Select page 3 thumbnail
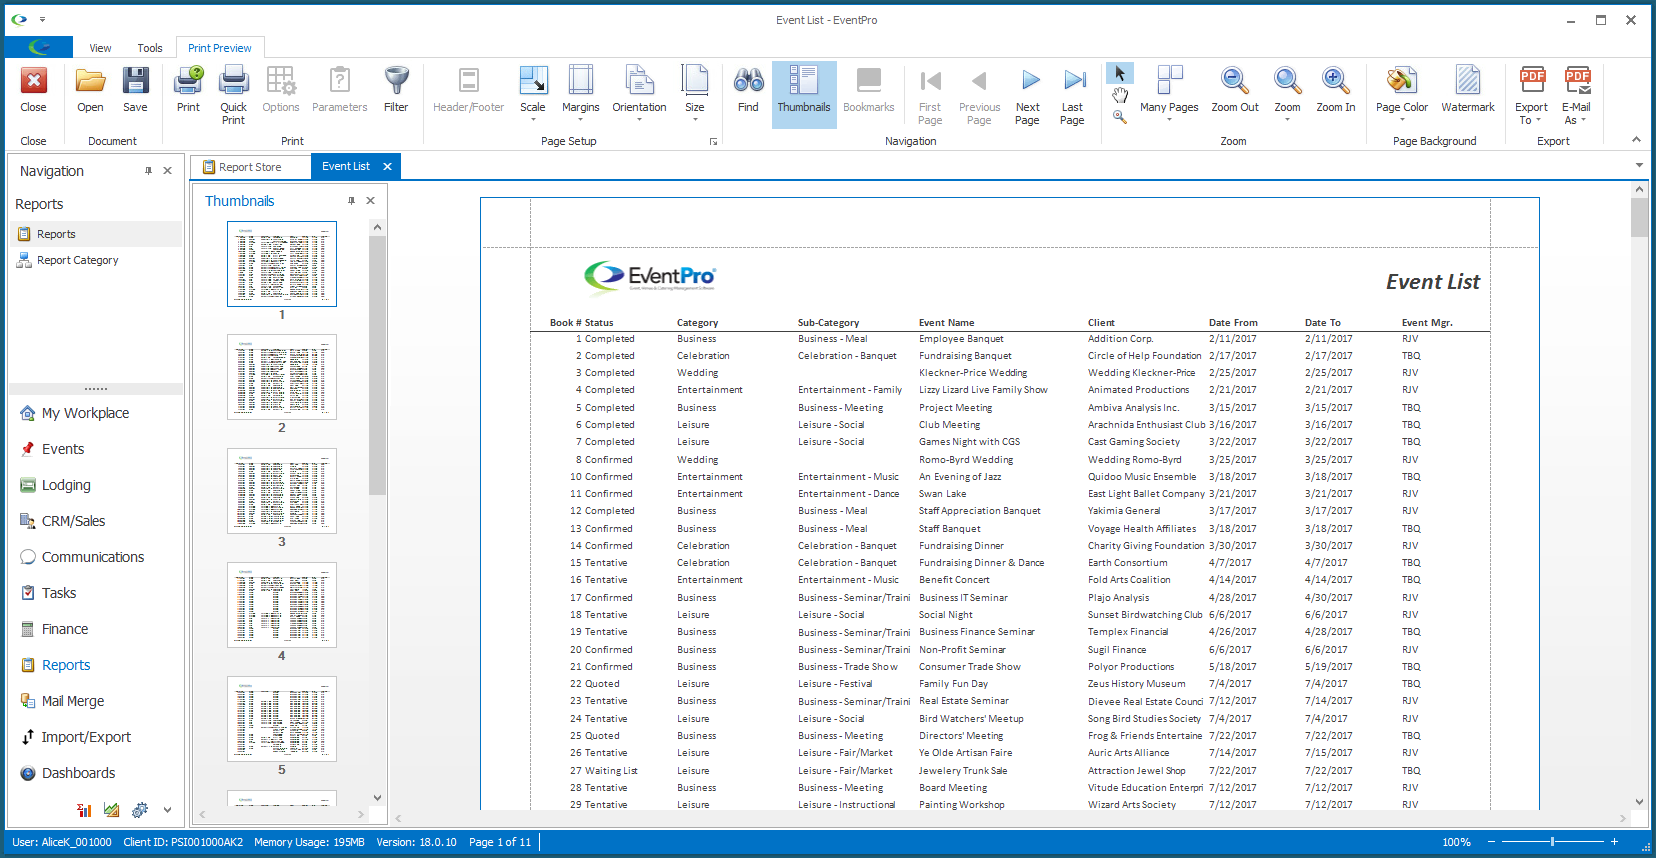The image size is (1656, 858). tap(282, 491)
